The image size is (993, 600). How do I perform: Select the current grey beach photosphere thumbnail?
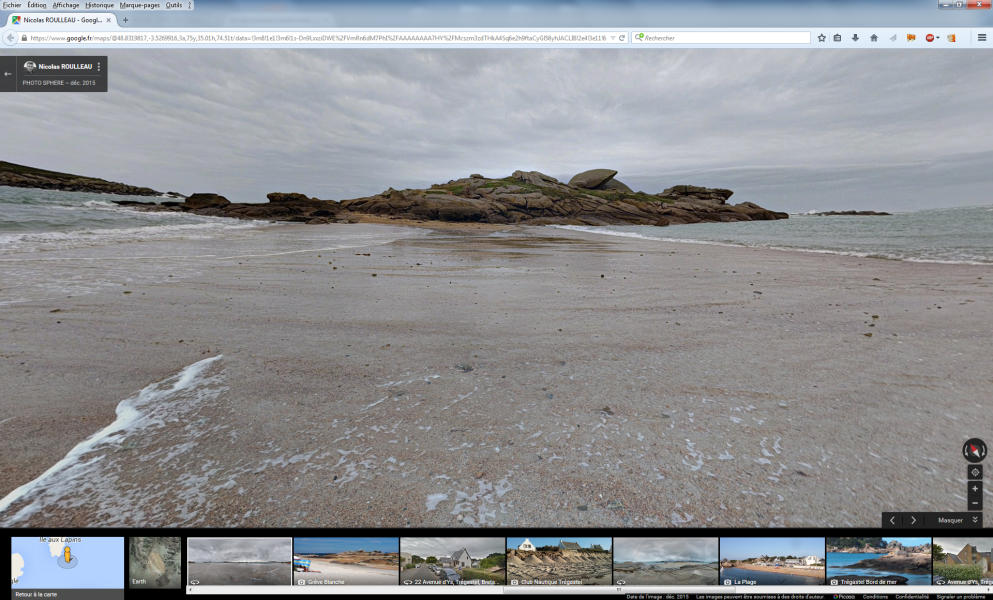tap(239, 562)
